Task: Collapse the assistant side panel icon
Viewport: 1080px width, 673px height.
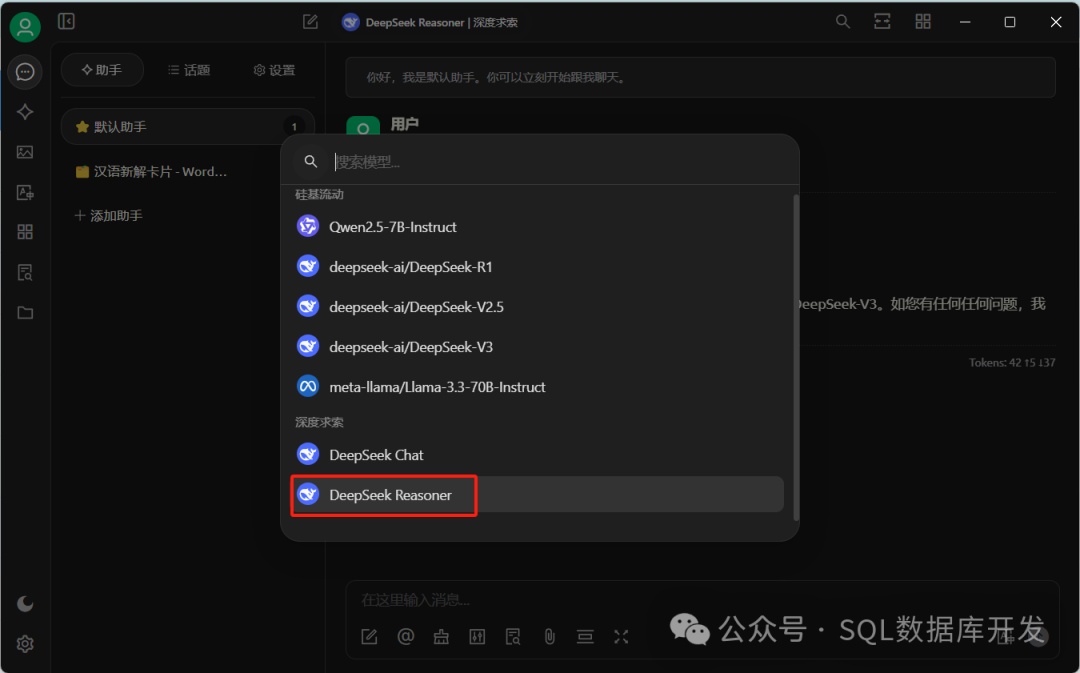Action: 66,21
